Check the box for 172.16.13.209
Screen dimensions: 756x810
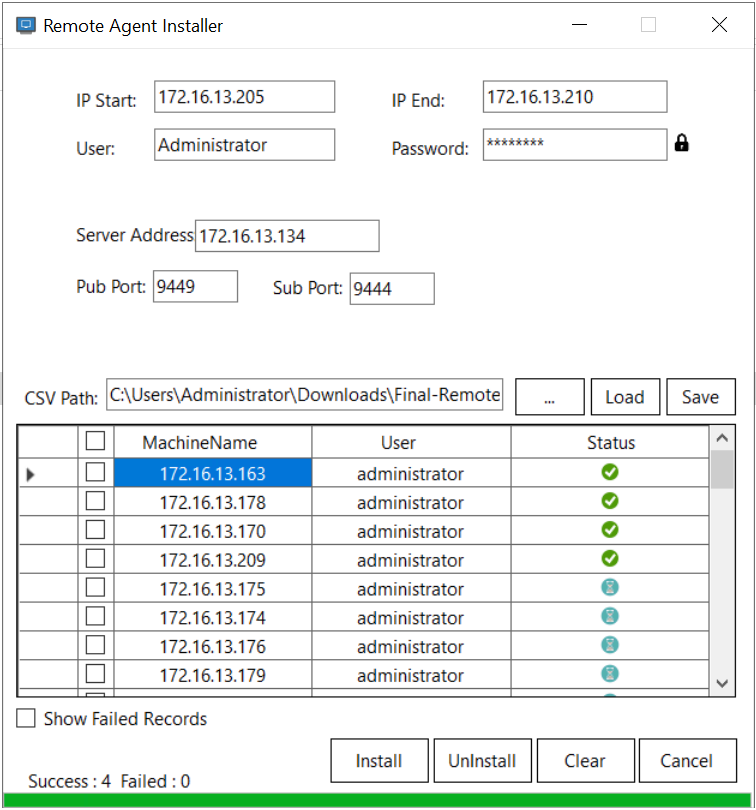click(x=95, y=558)
